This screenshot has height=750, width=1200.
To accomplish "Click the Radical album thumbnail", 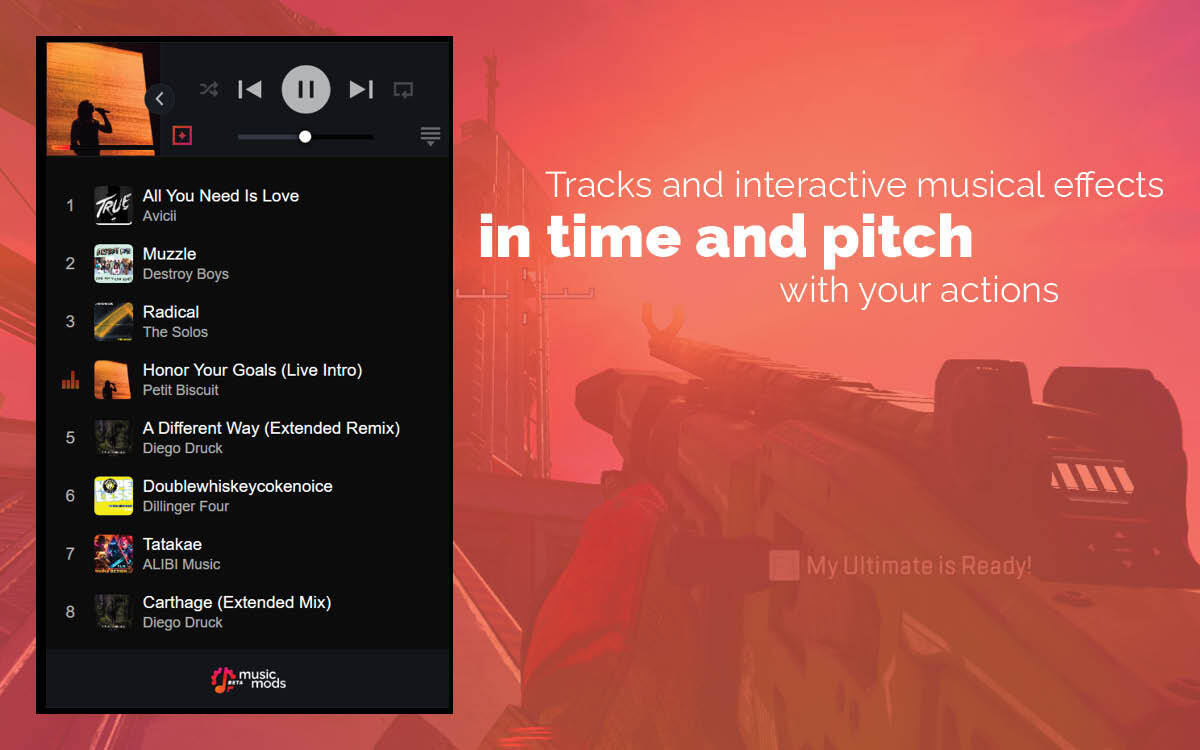I will click(x=113, y=321).
